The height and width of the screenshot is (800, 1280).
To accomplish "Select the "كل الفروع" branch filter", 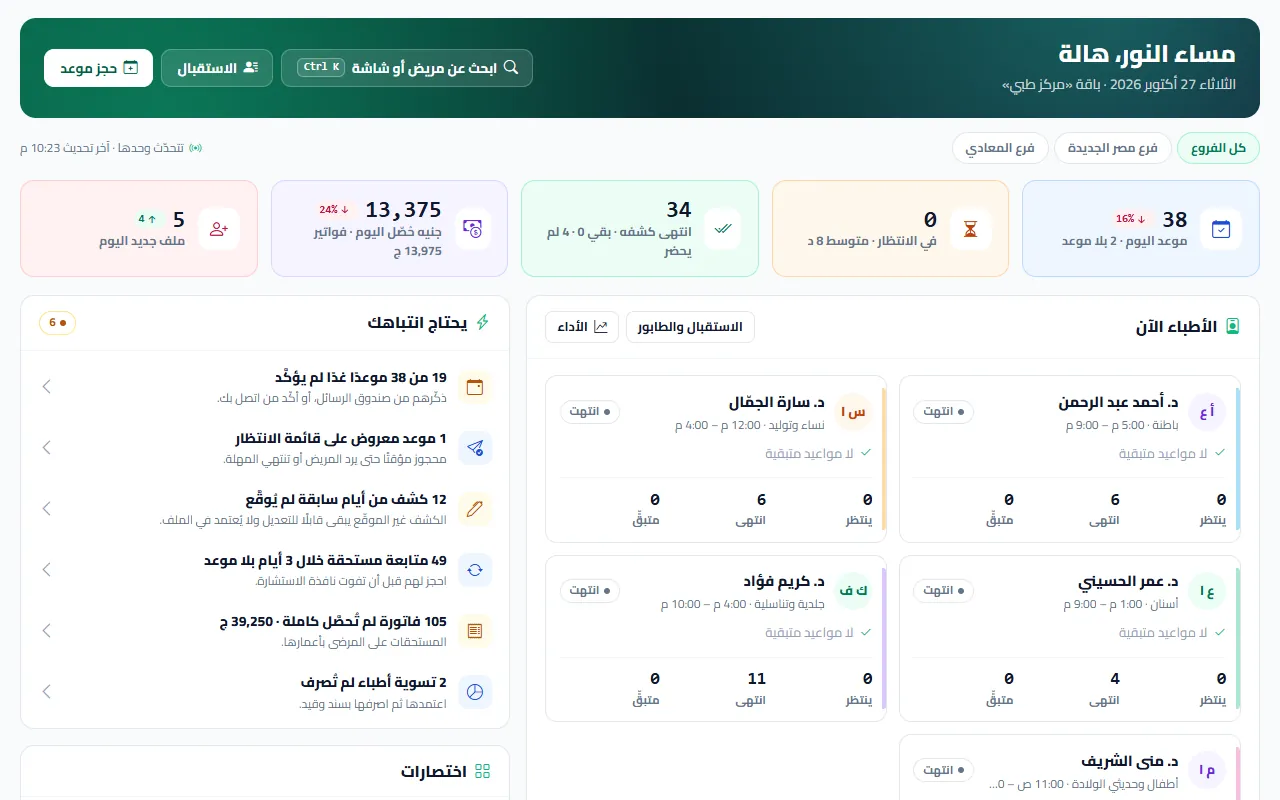I will point(1218,148).
